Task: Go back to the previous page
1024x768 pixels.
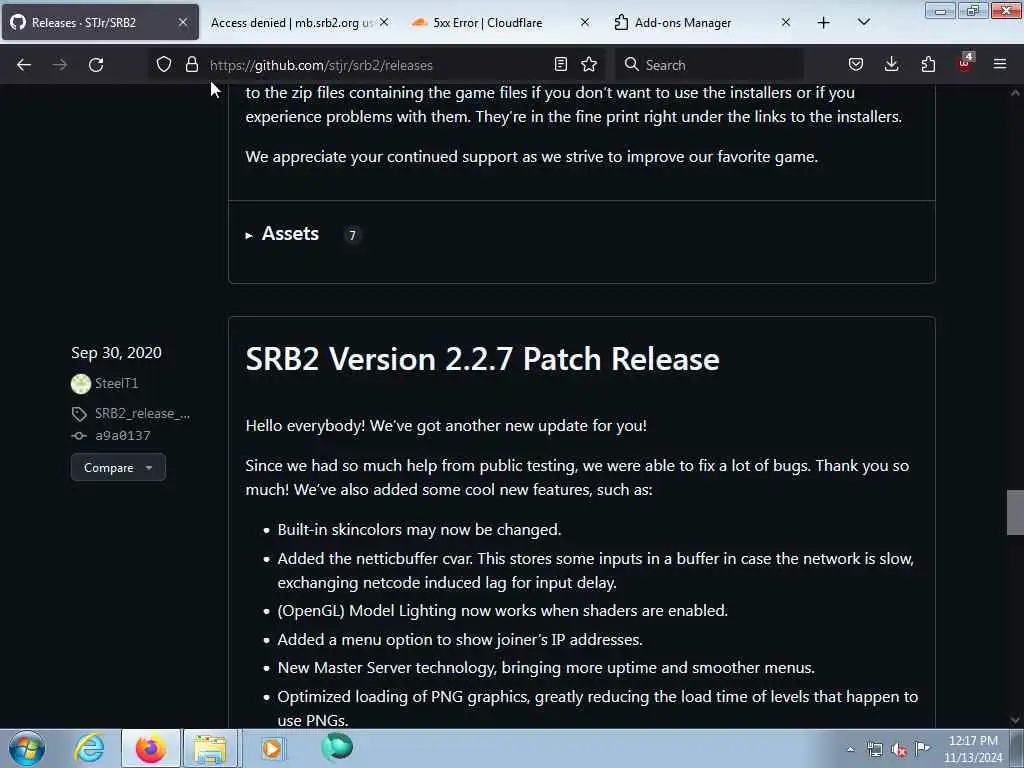Action: coord(24,65)
